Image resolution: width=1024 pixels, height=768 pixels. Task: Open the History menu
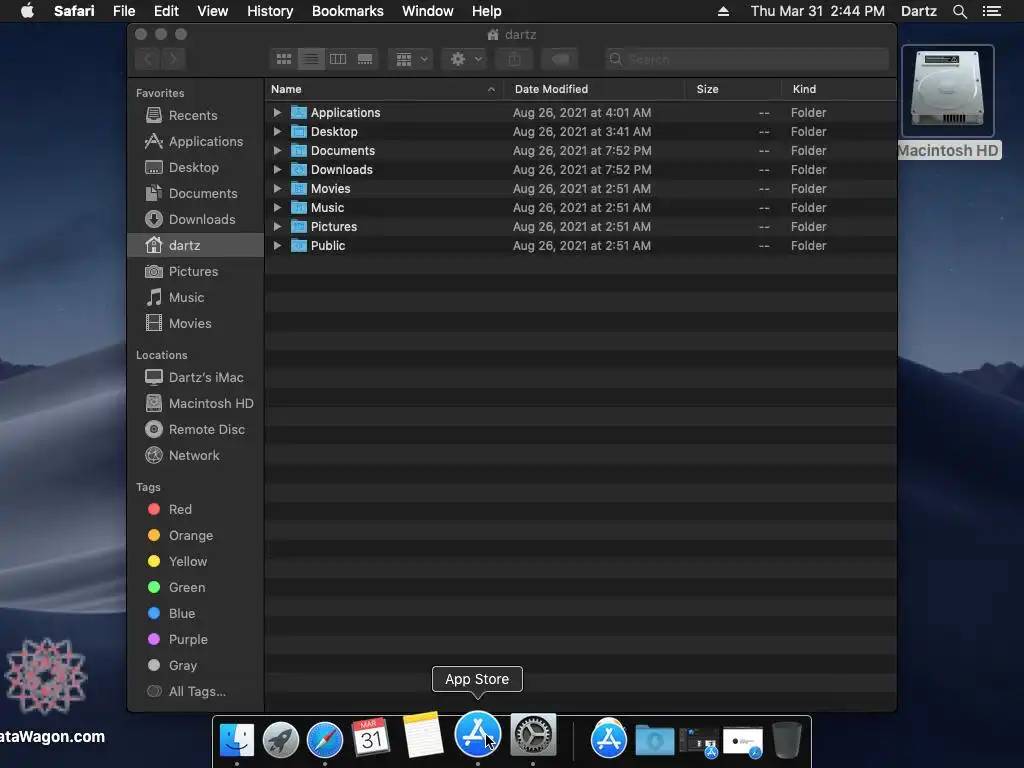(x=270, y=11)
